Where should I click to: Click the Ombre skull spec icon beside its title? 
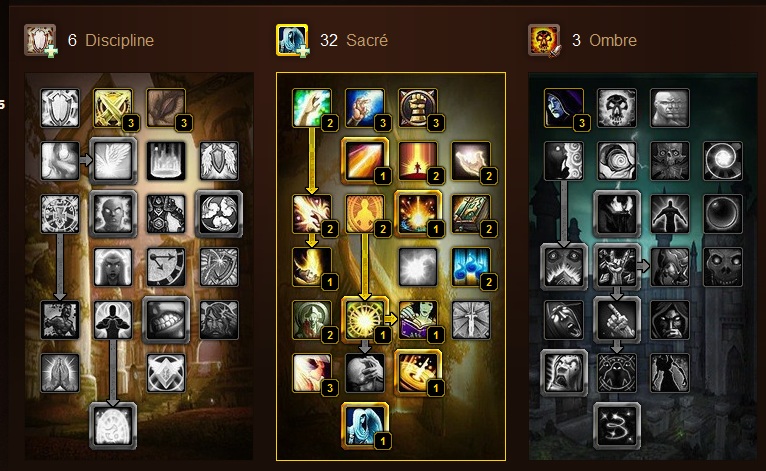(544, 40)
